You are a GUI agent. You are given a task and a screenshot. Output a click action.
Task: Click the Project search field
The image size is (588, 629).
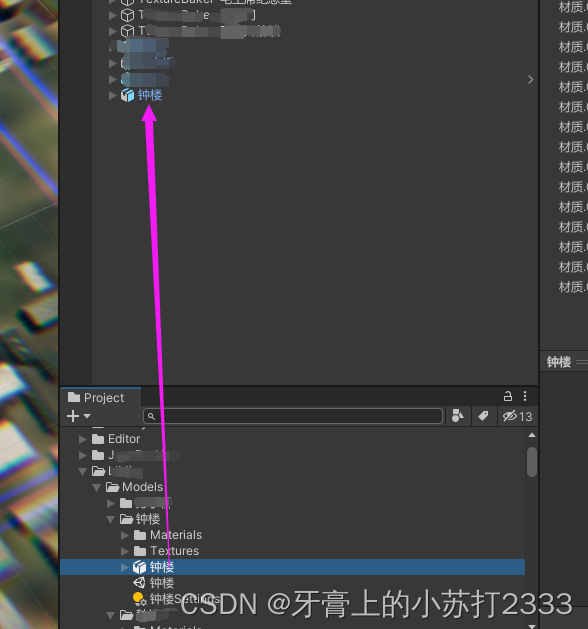pos(293,416)
